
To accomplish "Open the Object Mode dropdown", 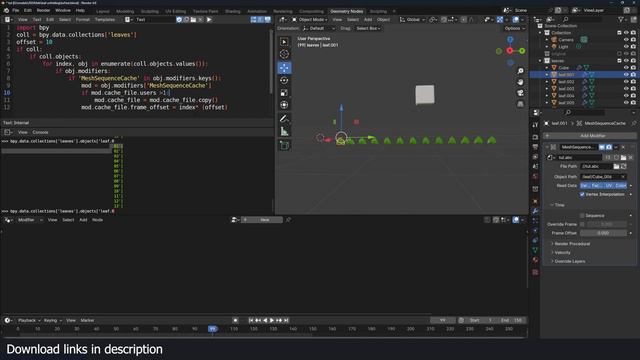I will point(310,20).
